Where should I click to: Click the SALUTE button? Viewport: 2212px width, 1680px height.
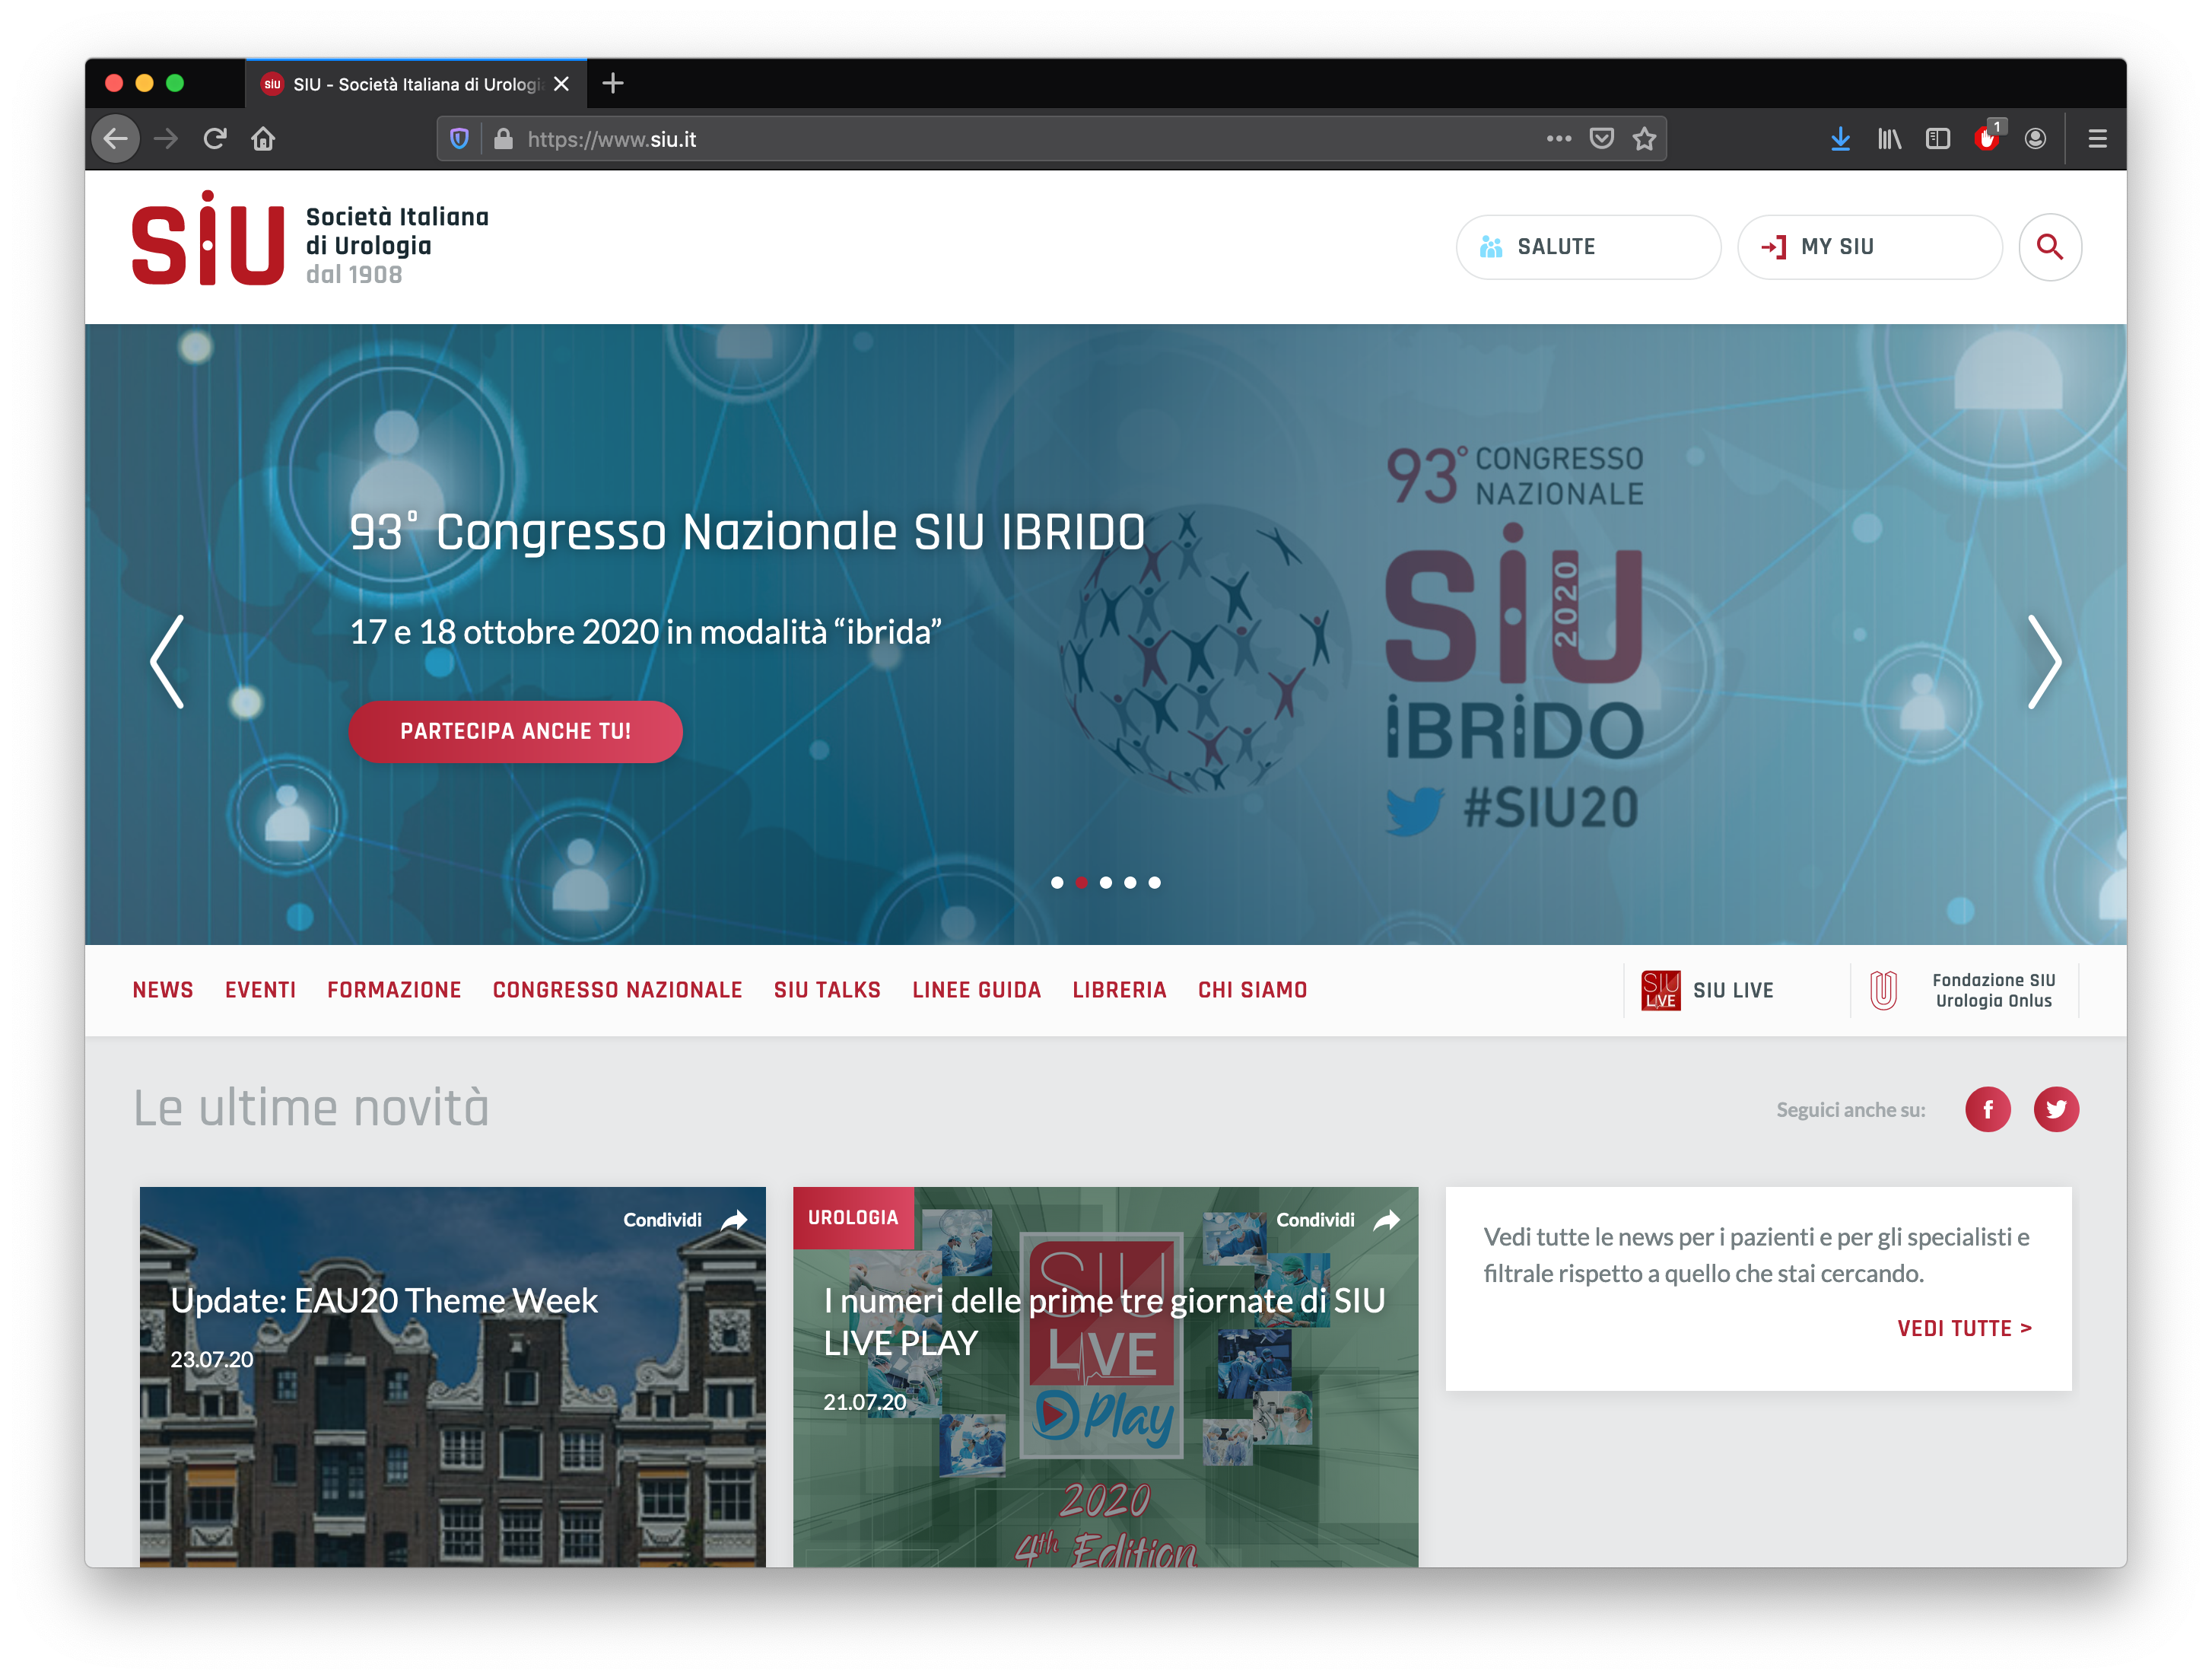[x=1588, y=247]
